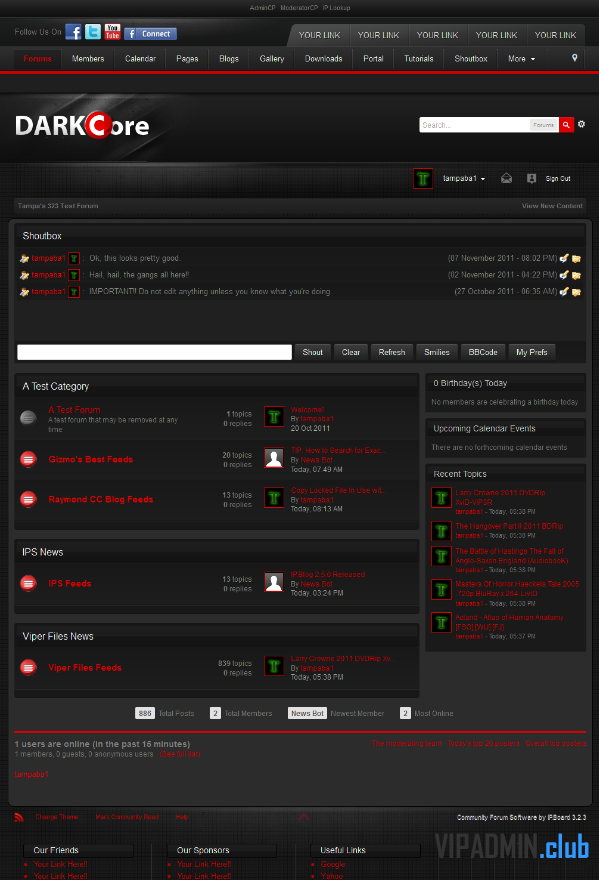Click the shoutbox message input field
This screenshot has width=599, height=880.
pos(154,352)
